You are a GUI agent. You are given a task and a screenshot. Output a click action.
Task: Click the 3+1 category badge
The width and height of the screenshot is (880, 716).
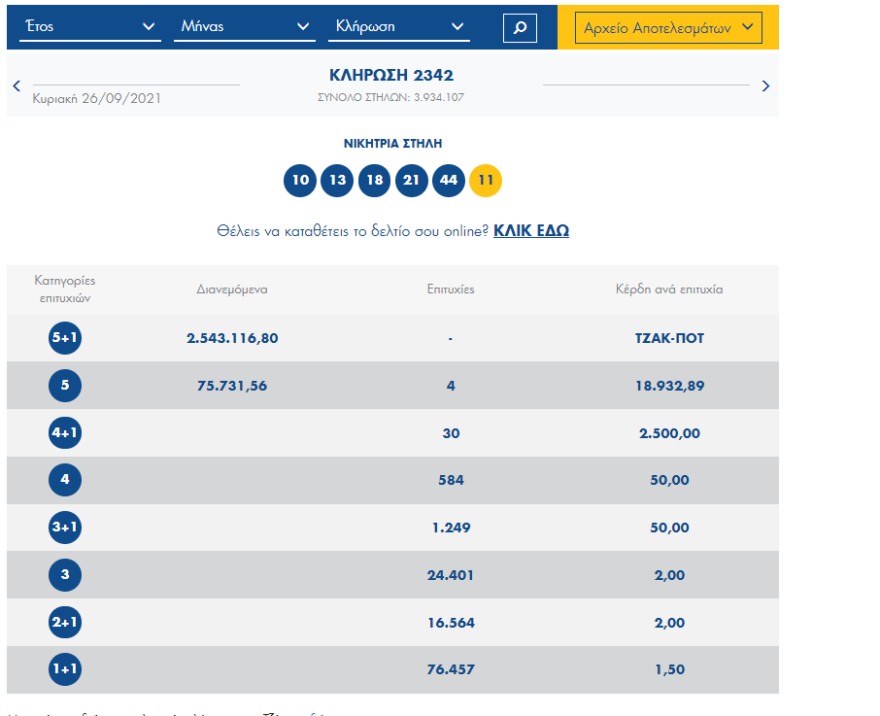tap(65, 528)
